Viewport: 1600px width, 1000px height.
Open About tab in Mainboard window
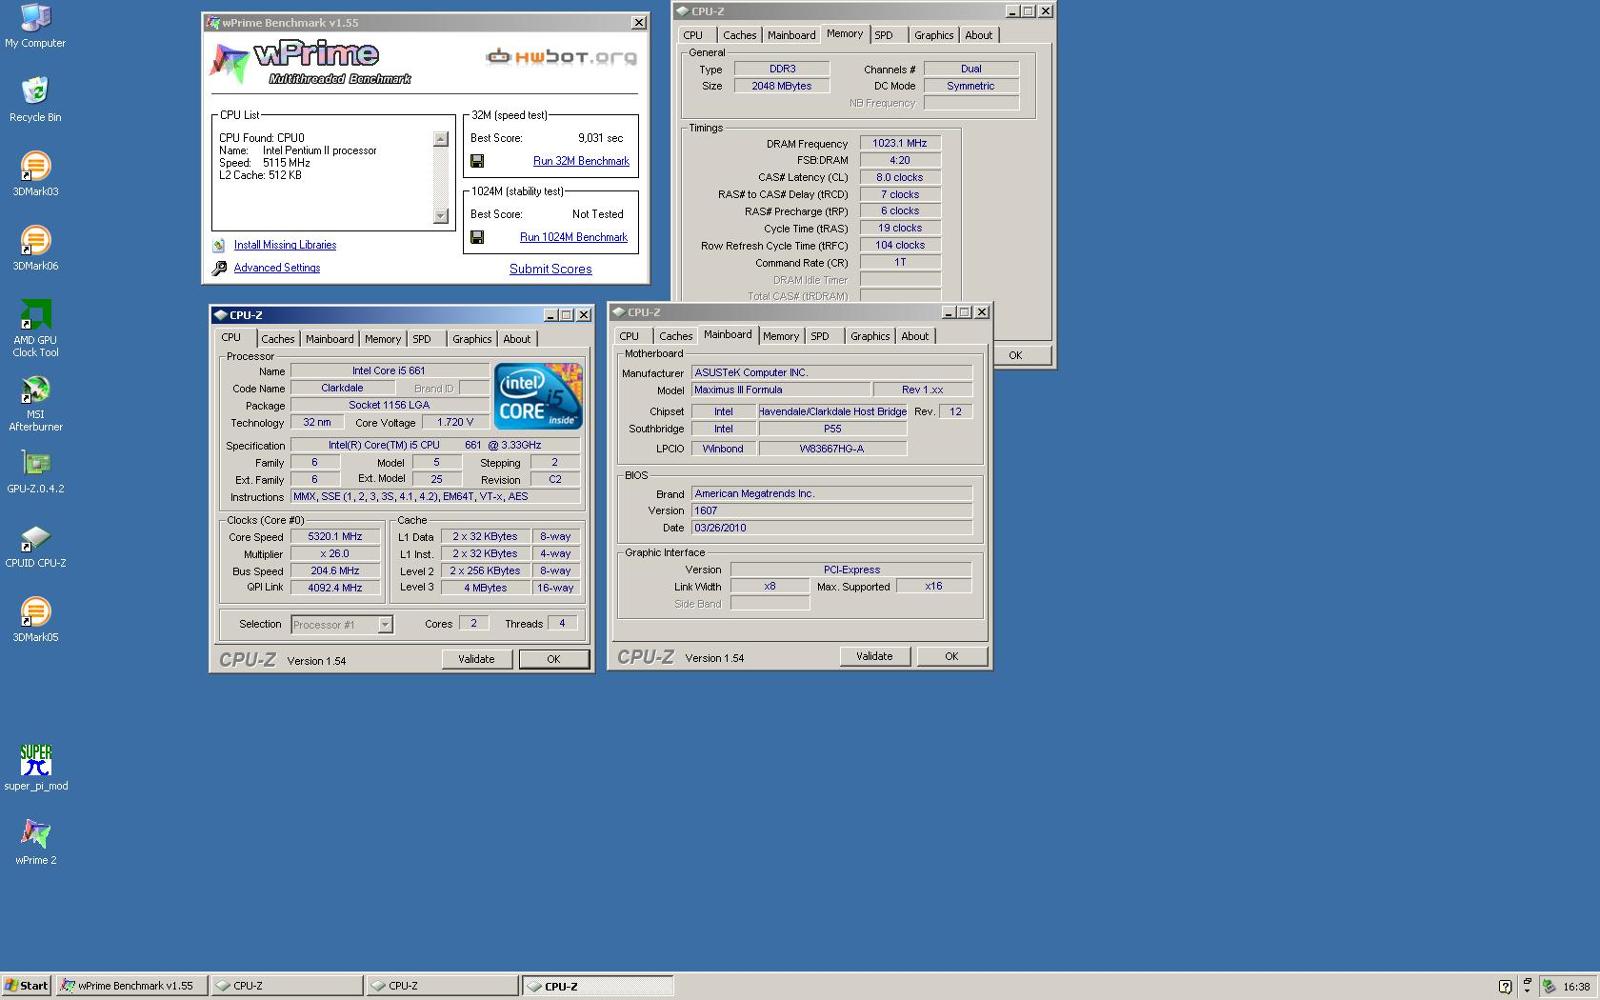point(915,336)
